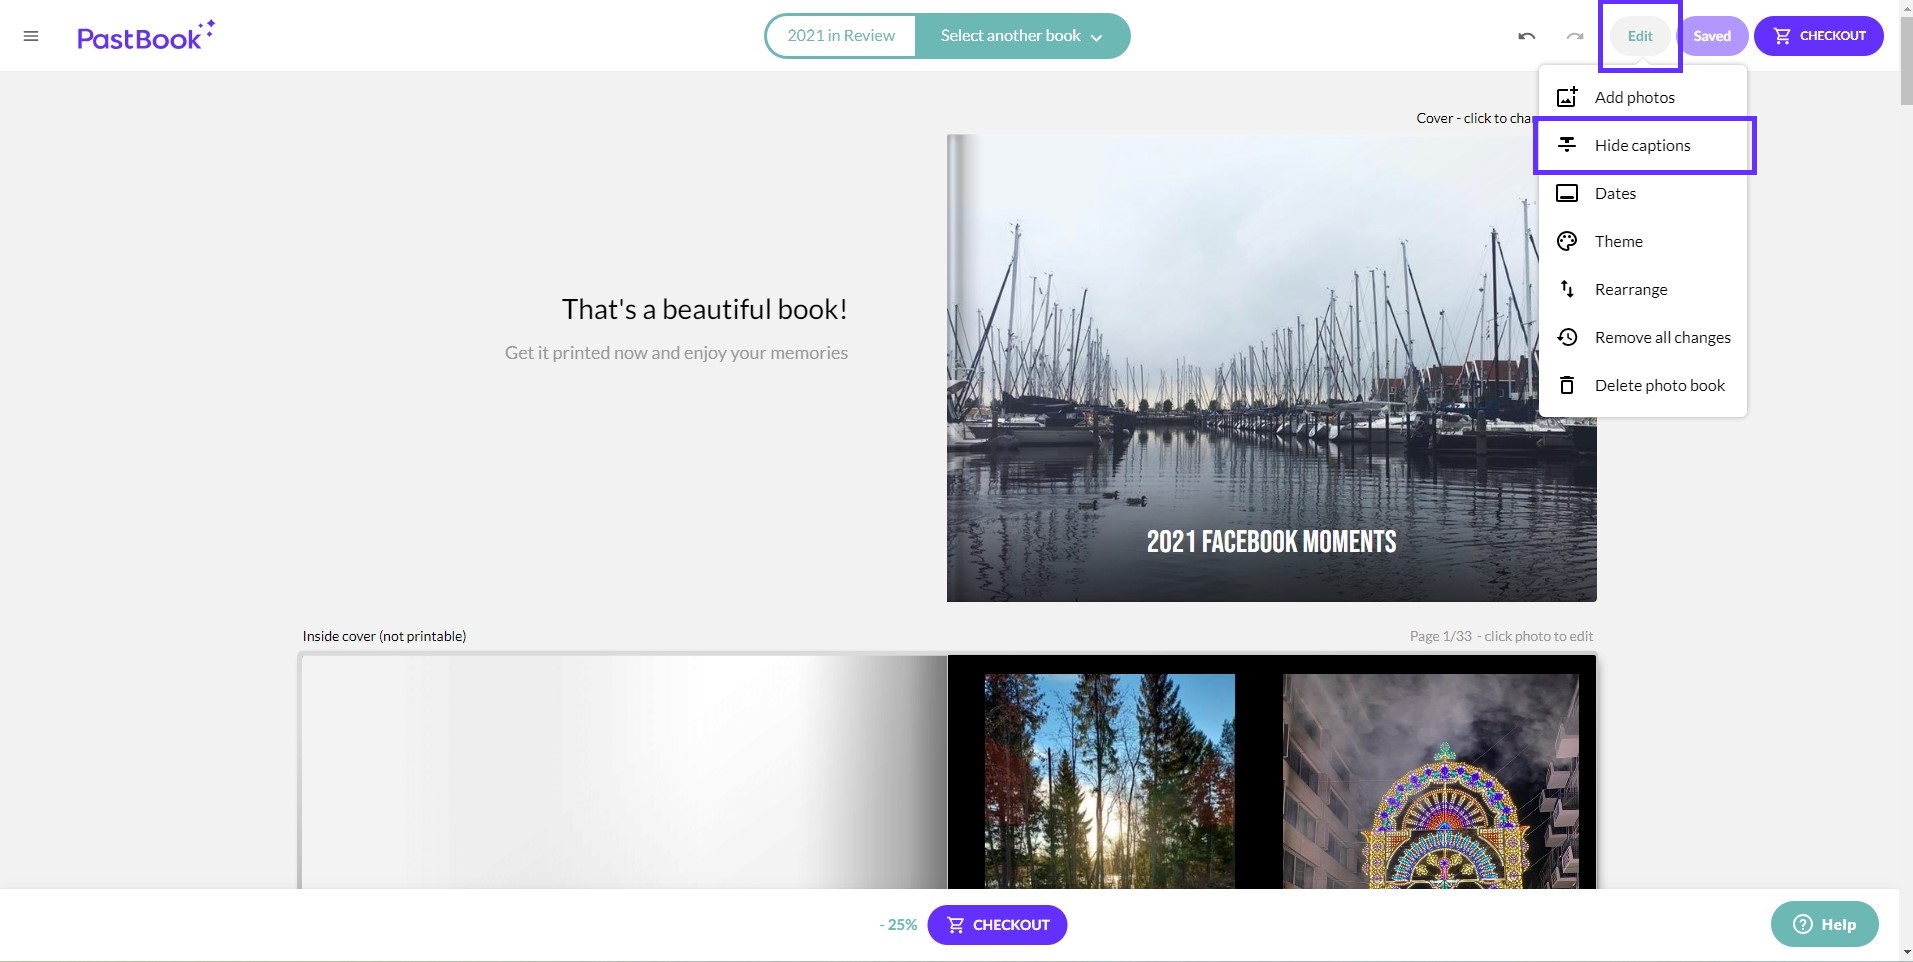
Task: Click the Delete photo book trash icon
Action: (x=1567, y=384)
